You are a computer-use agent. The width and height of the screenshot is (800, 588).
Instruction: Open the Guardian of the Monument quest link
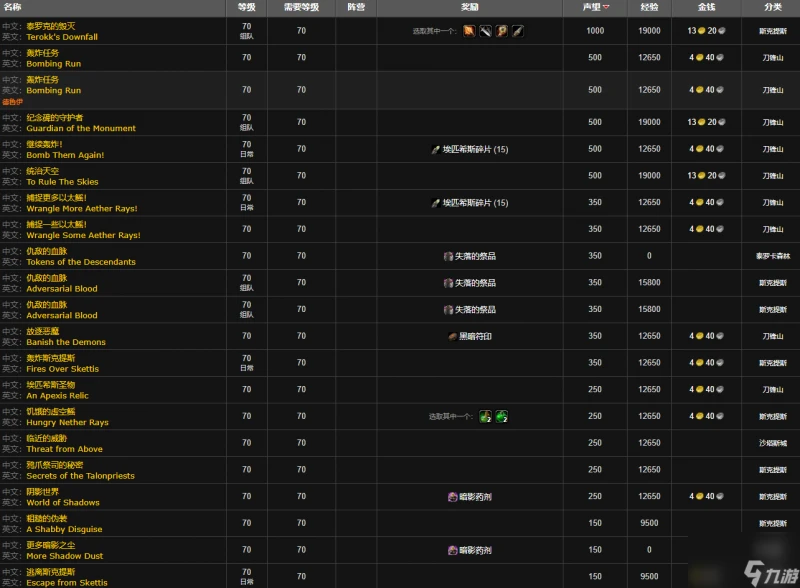(x=81, y=129)
